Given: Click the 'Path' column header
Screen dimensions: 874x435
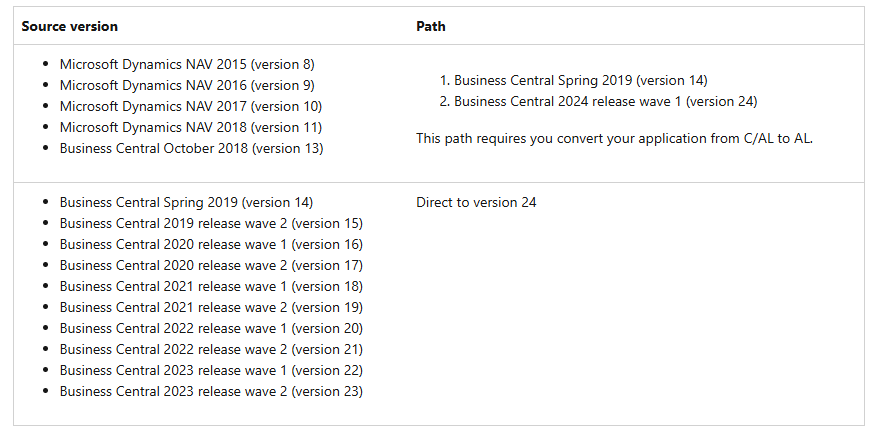Looking at the screenshot, I should (431, 26).
